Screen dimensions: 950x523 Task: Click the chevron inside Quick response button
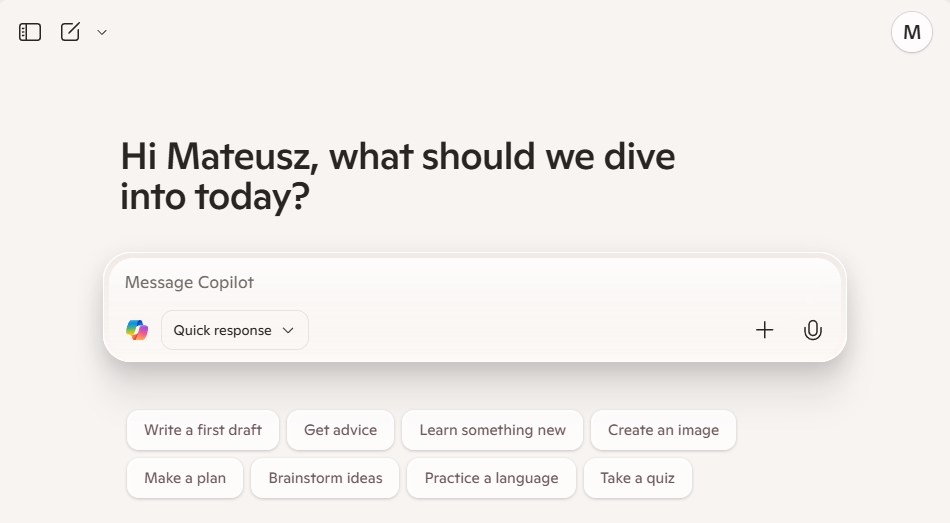tap(288, 331)
